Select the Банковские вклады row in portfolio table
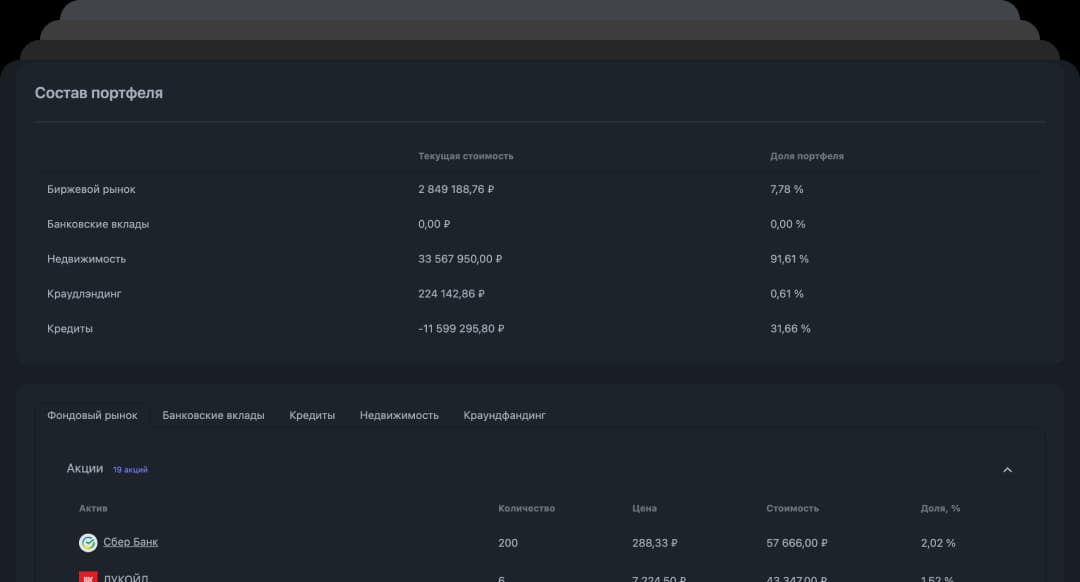1080x582 pixels. tap(539, 224)
